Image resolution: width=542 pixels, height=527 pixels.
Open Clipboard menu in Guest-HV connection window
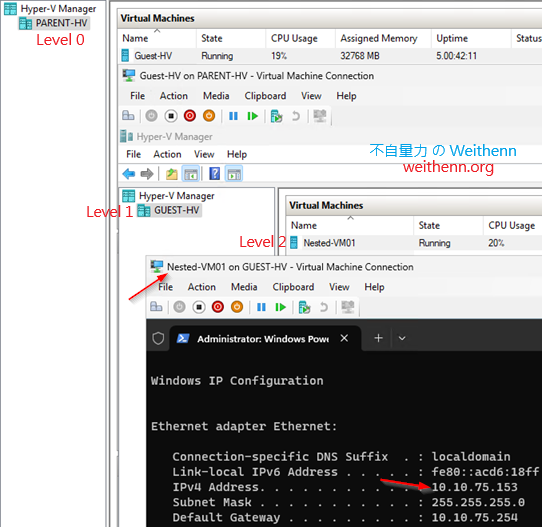(265, 96)
